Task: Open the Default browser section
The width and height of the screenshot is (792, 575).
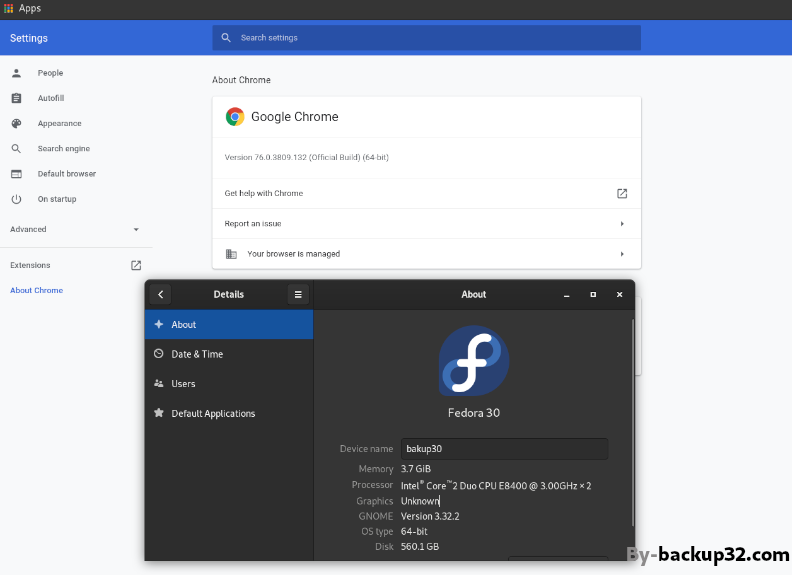Action: (x=67, y=174)
